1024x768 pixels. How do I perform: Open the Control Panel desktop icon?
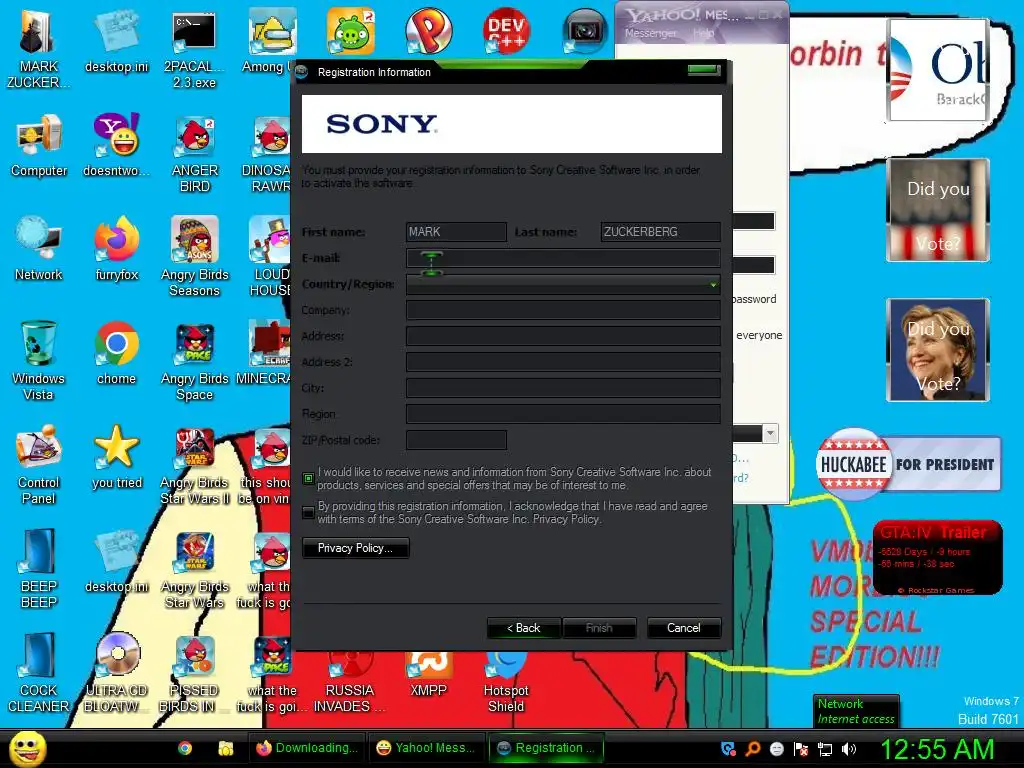click(x=38, y=465)
